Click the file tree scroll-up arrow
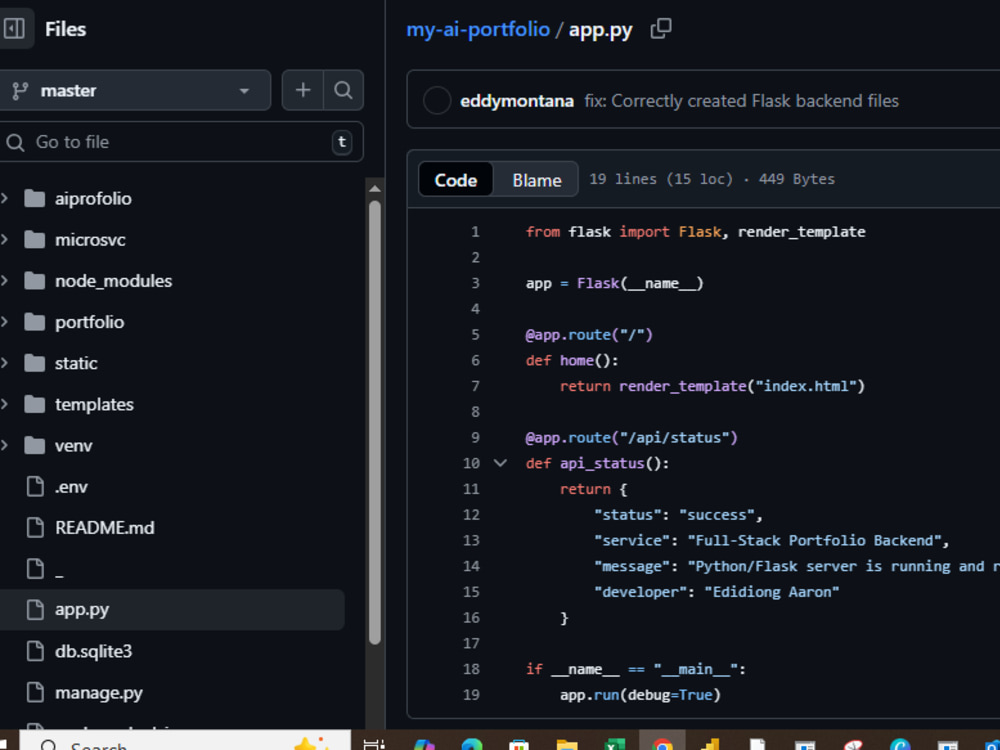Image resolution: width=1000 pixels, height=750 pixels. (x=375, y=189)
